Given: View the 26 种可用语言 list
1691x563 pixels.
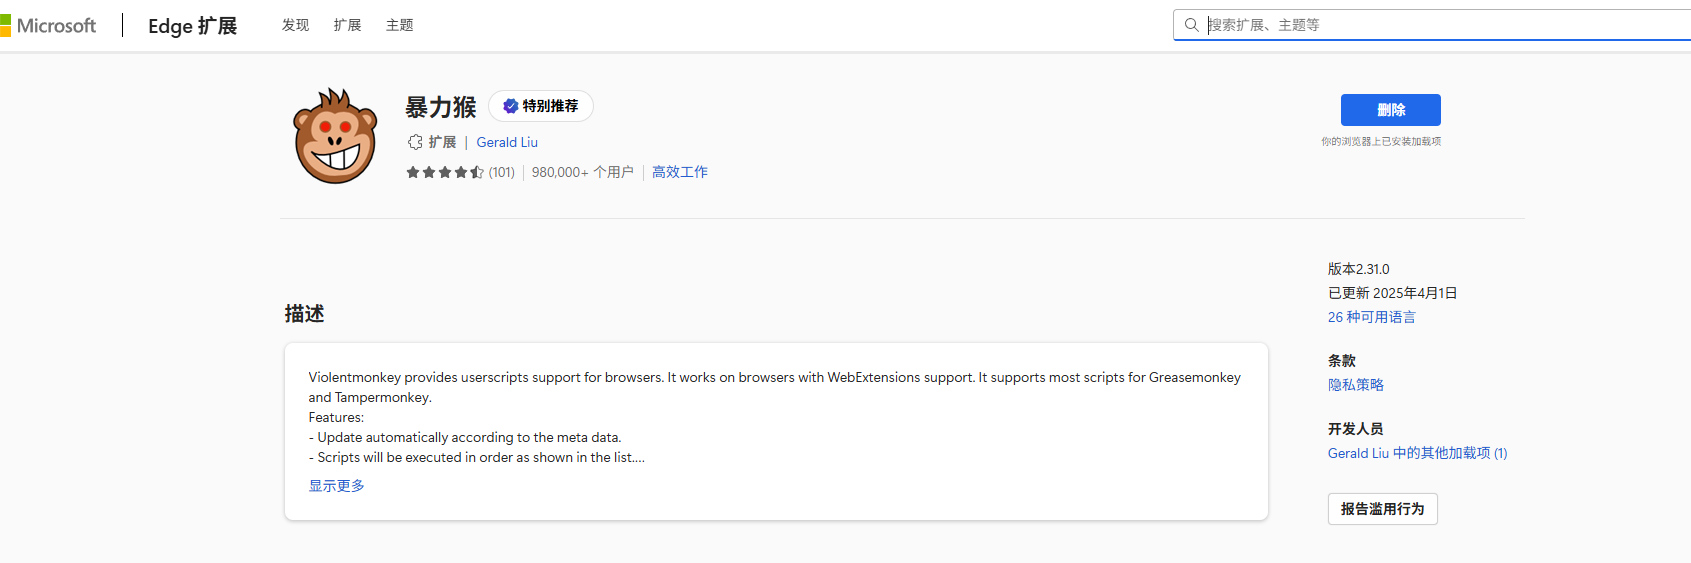Looking at the screenshot, I should point(1371,317).
